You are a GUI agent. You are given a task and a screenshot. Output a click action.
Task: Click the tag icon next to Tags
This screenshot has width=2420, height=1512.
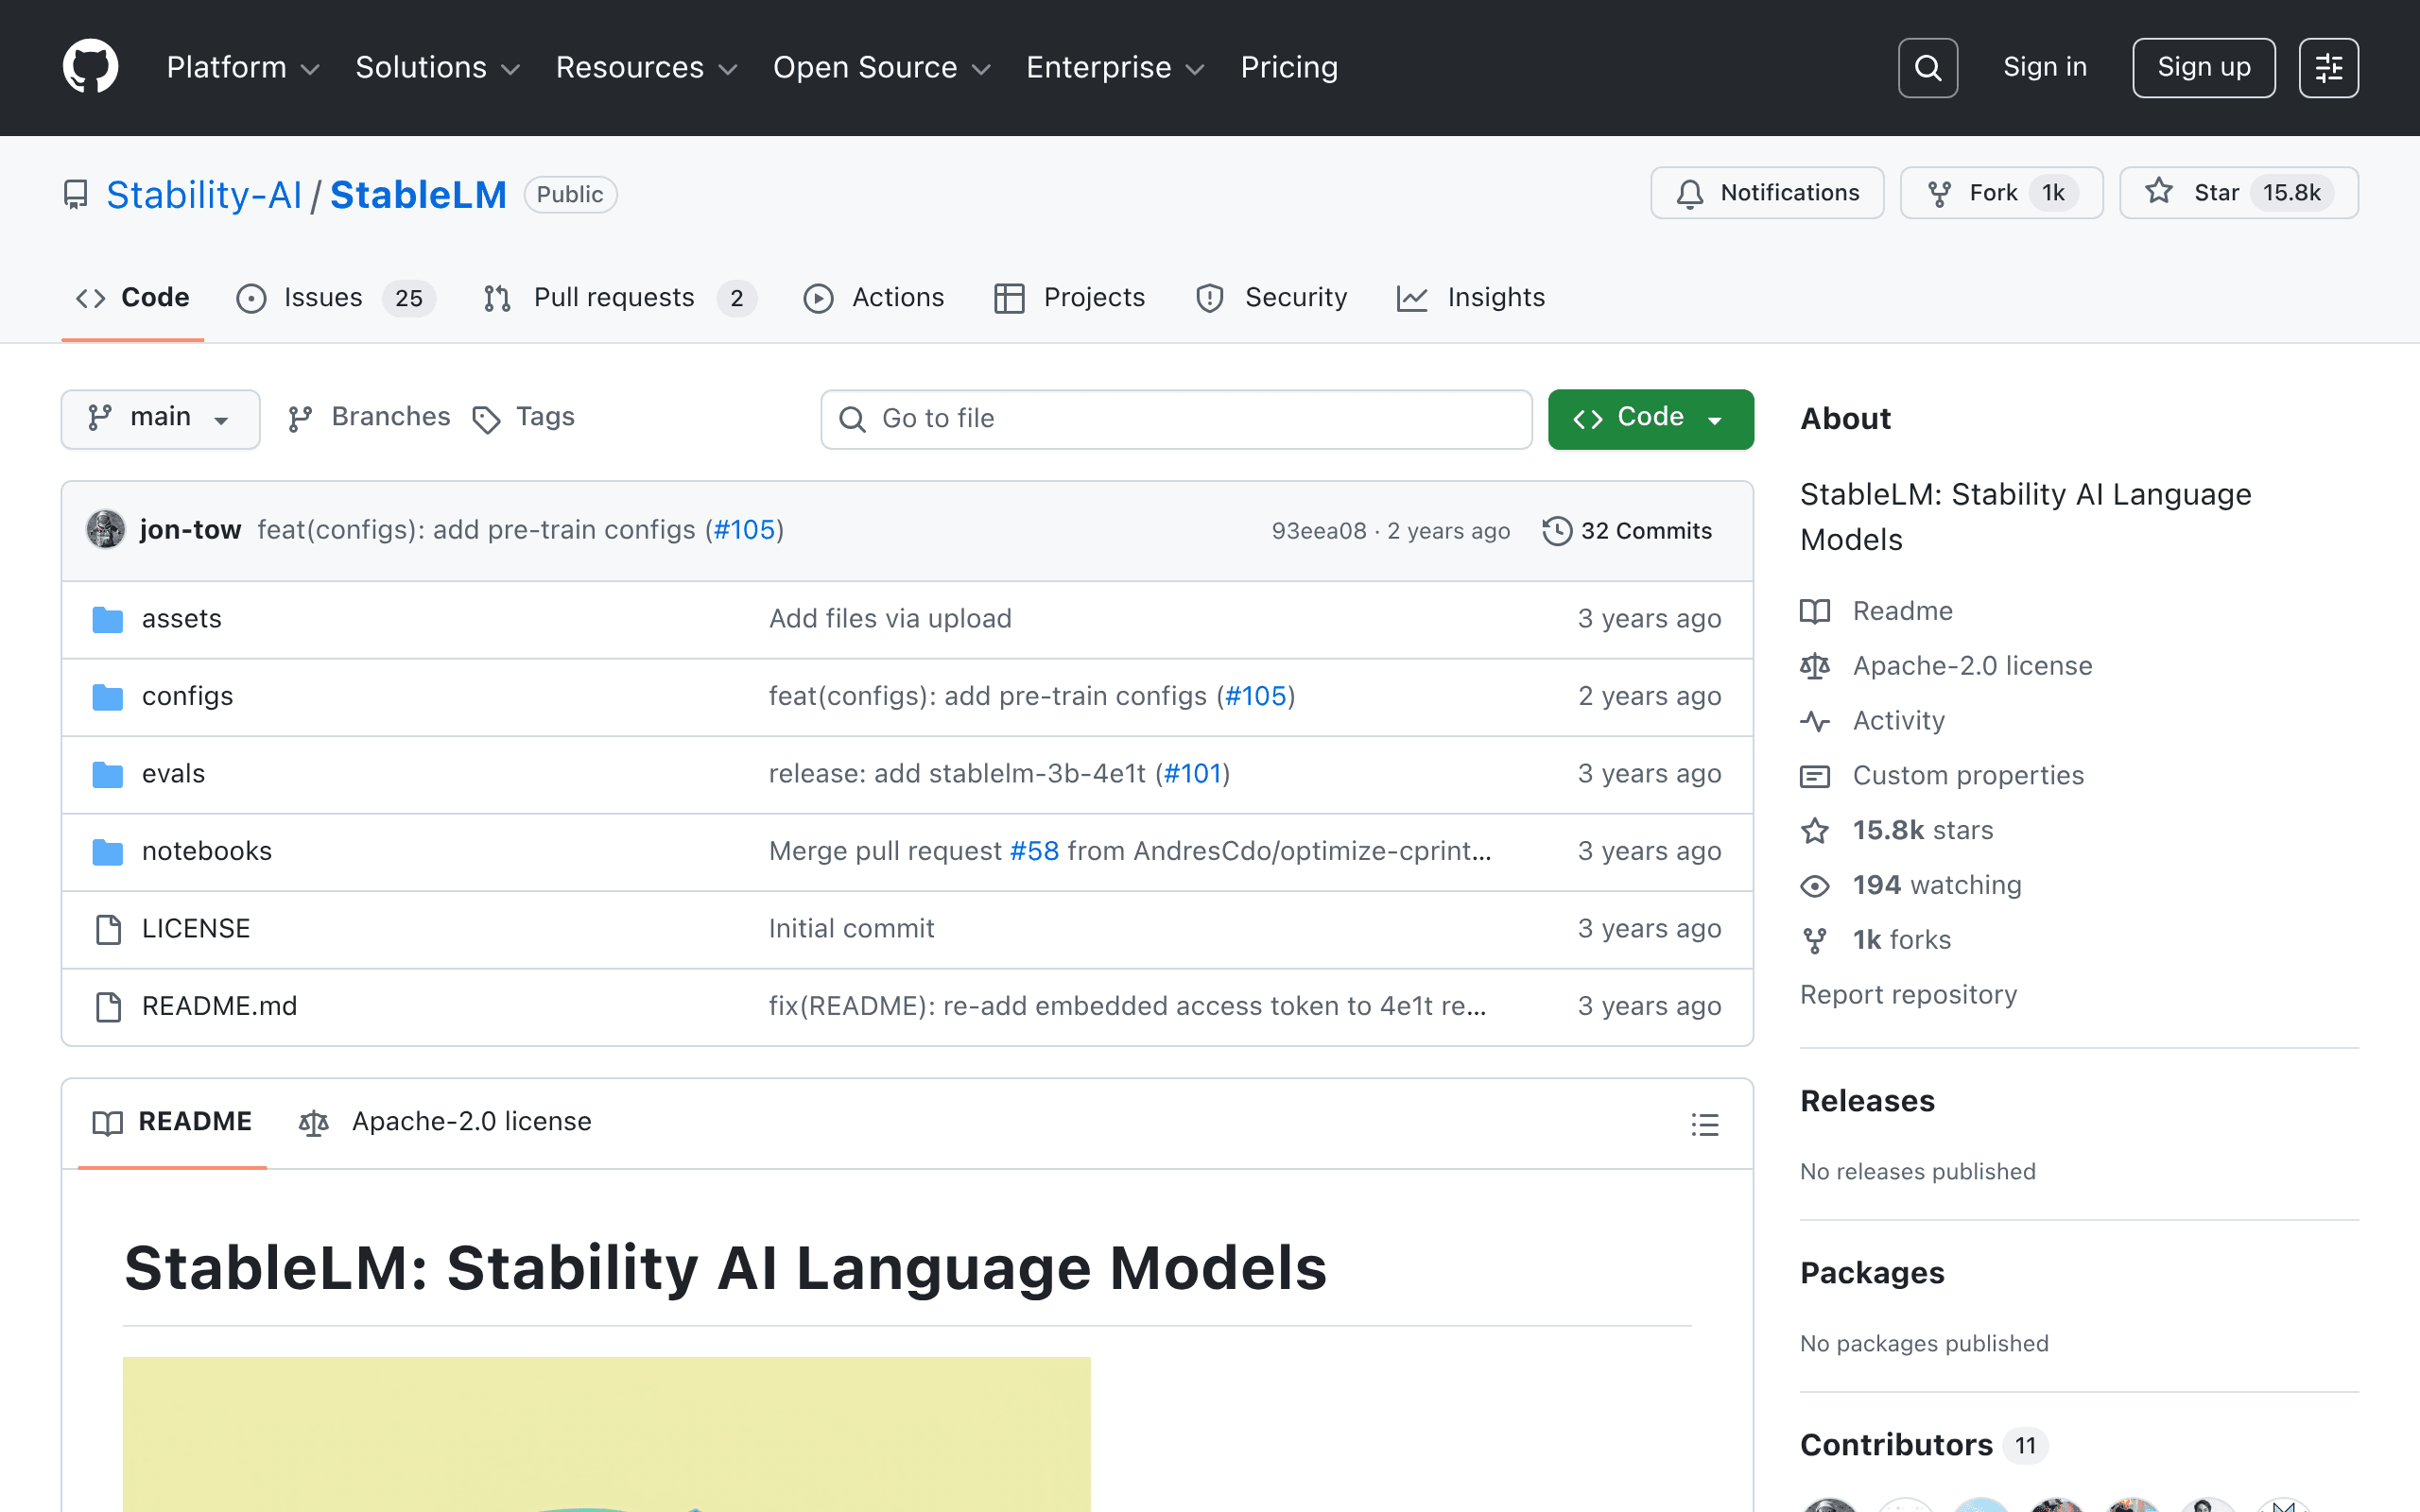(486, 419)
